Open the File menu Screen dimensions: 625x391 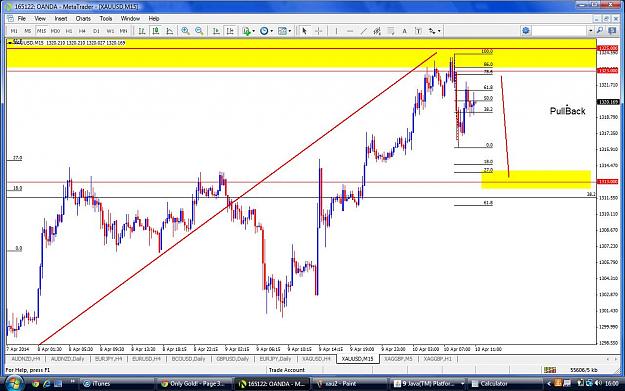pyautogui.click(x=22, y=18)
